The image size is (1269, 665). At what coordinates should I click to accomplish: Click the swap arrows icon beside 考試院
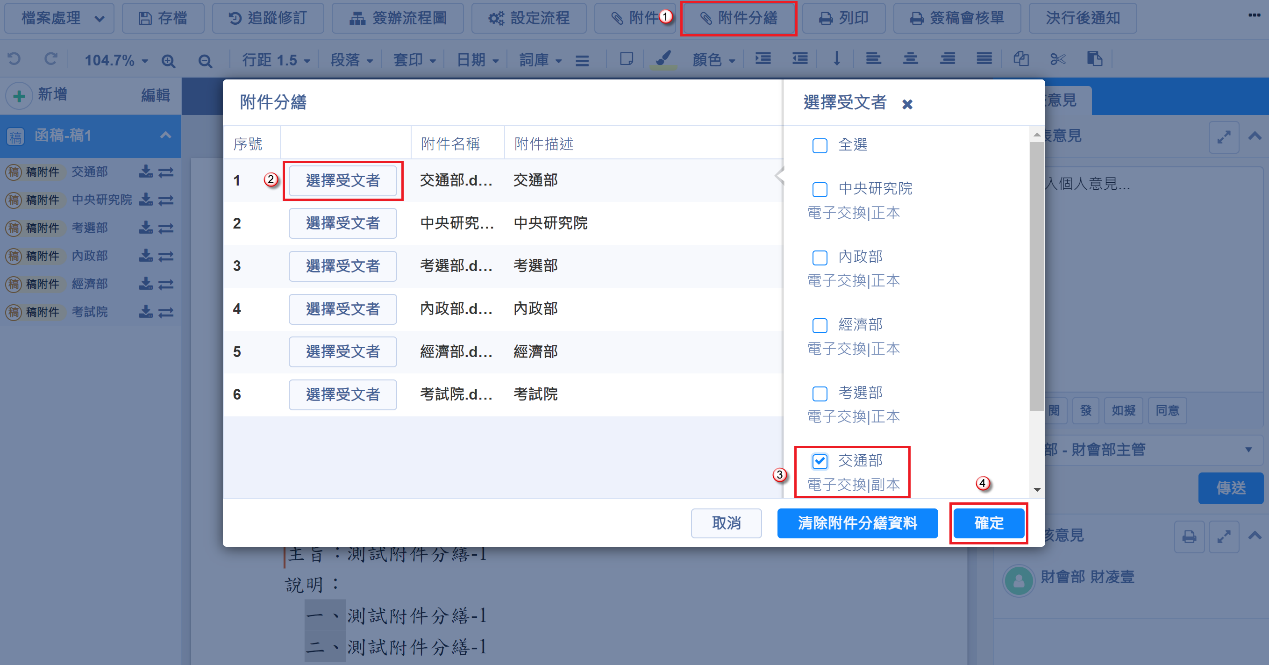pyautogui.click(x=166, y=313)
